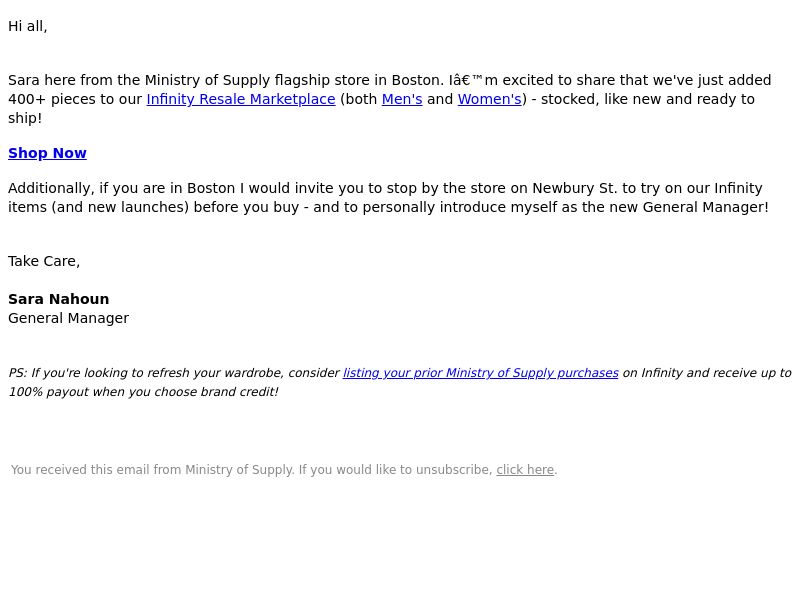Click the 'Sara here from' opening words
This screenshot has height=600, width=800.
pos(60,80)
